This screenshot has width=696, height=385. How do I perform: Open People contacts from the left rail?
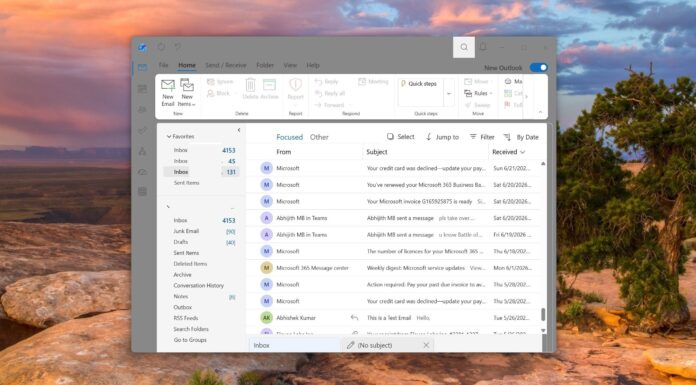[x=142, y=109]
